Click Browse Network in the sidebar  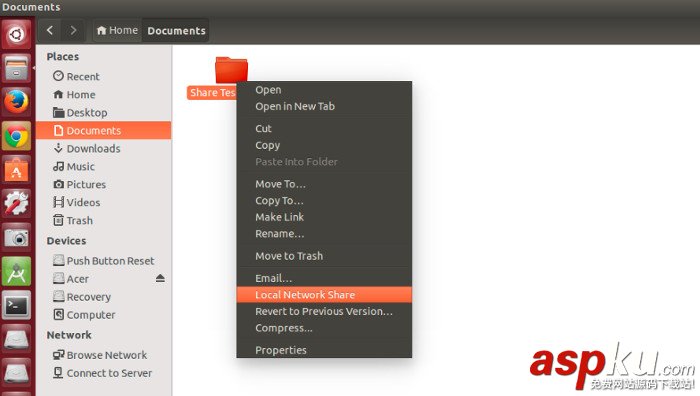104,355
